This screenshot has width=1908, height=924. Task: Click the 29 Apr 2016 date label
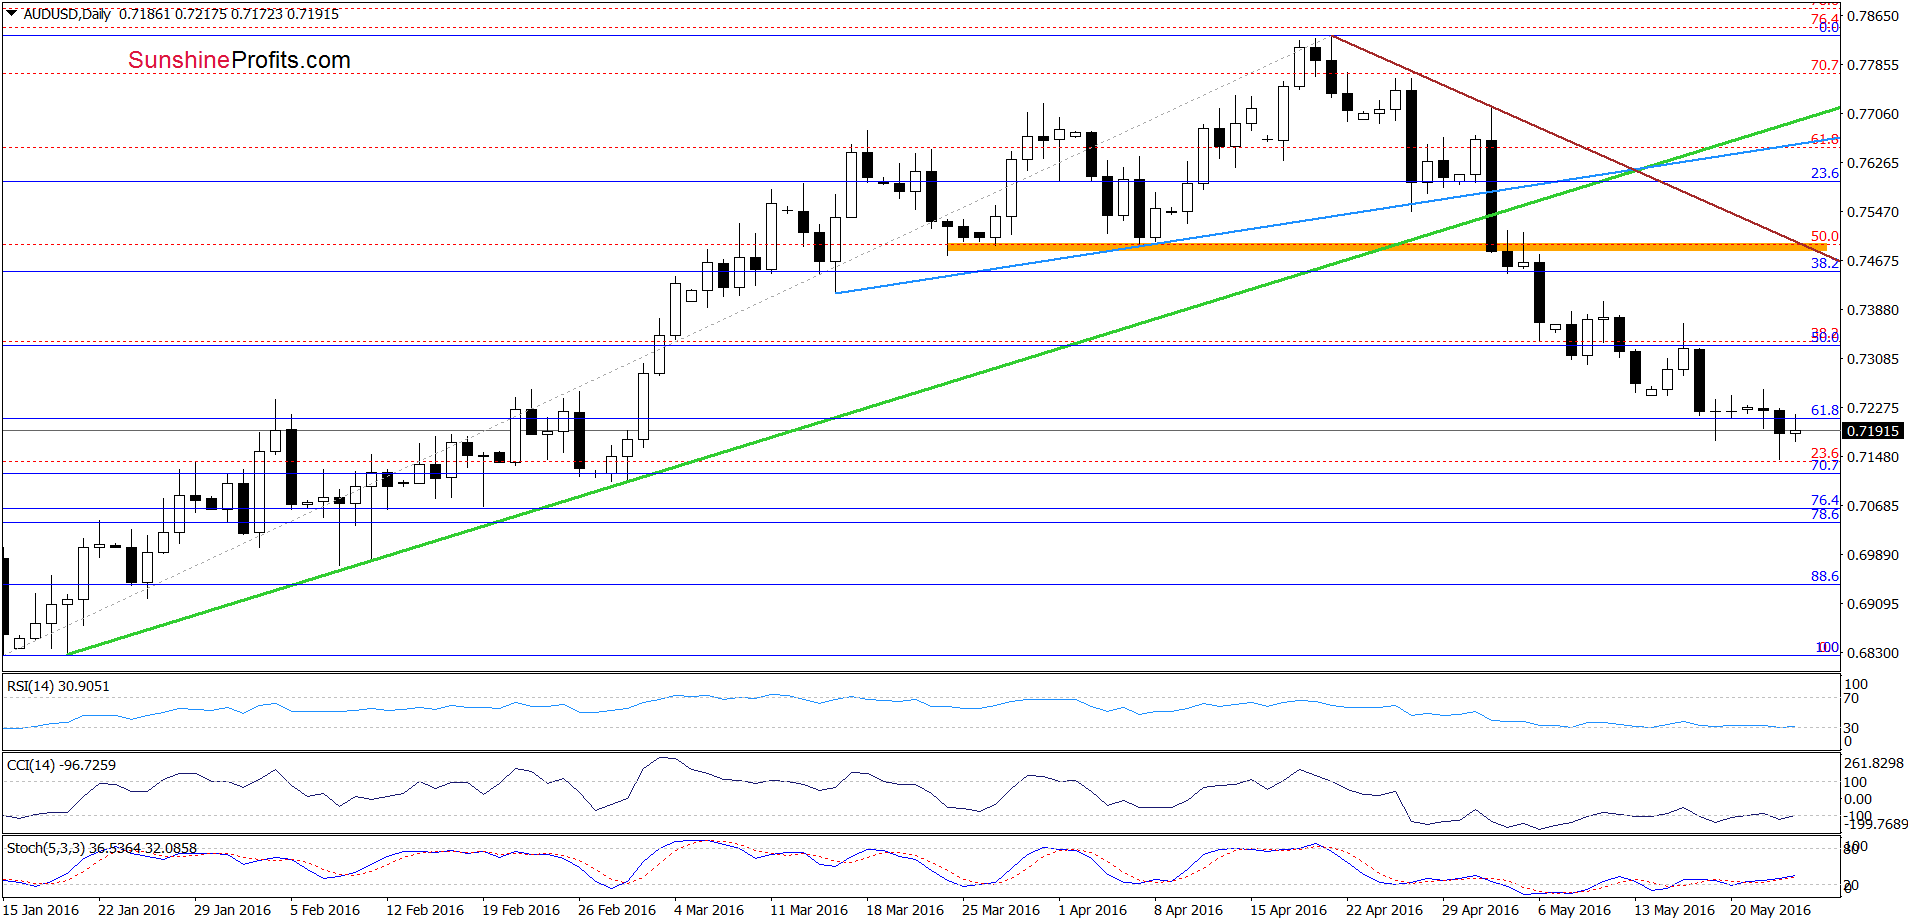pos(1481,910)
